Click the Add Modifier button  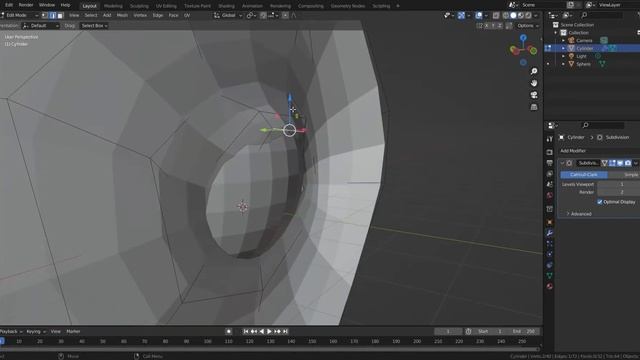tap(573, 151)
